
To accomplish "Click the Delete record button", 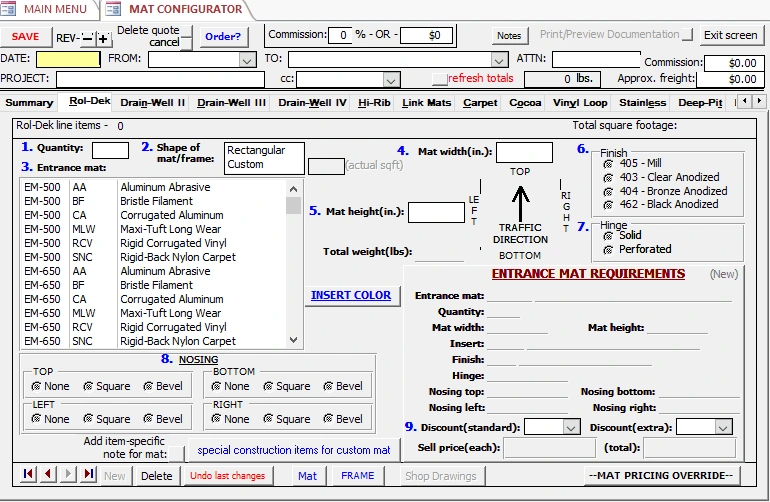I will pos(157,475).
